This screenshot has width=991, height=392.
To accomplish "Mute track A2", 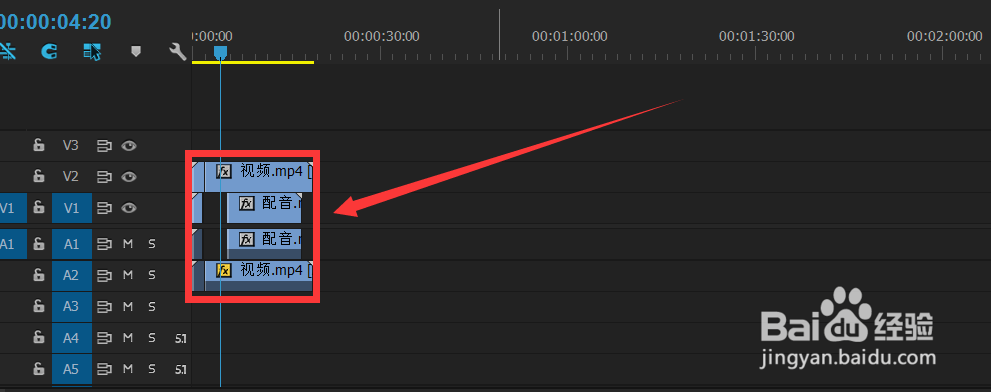I will click(128, 275).
